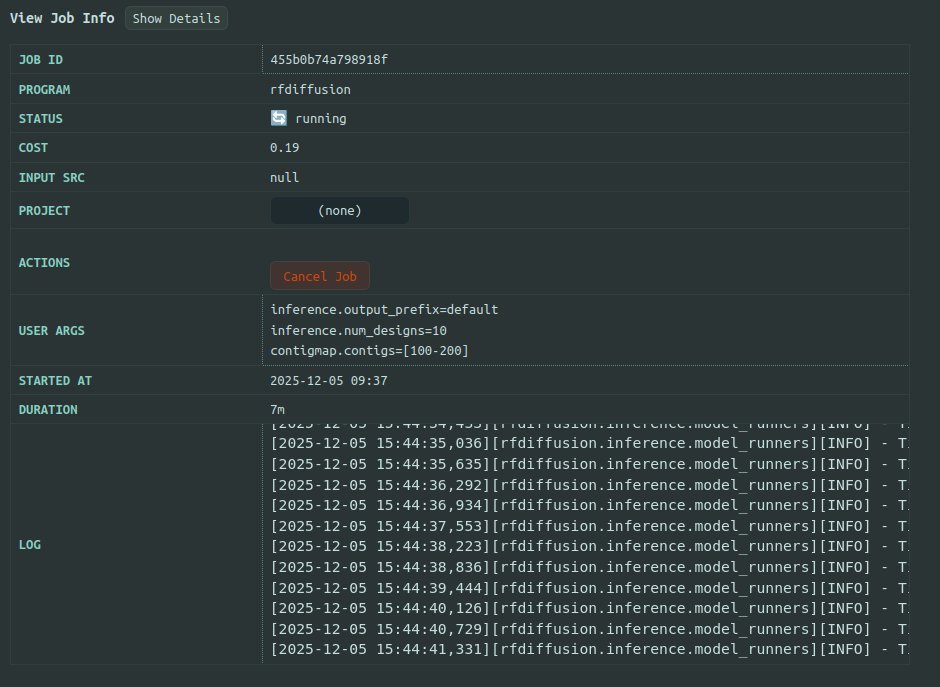
Task: Click the STARTED AT row label
Action: tap(55, 381)
